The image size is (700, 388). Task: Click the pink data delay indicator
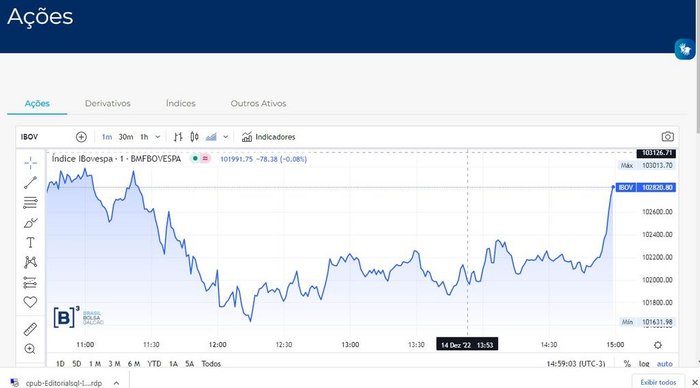click(x=205, y=158)
